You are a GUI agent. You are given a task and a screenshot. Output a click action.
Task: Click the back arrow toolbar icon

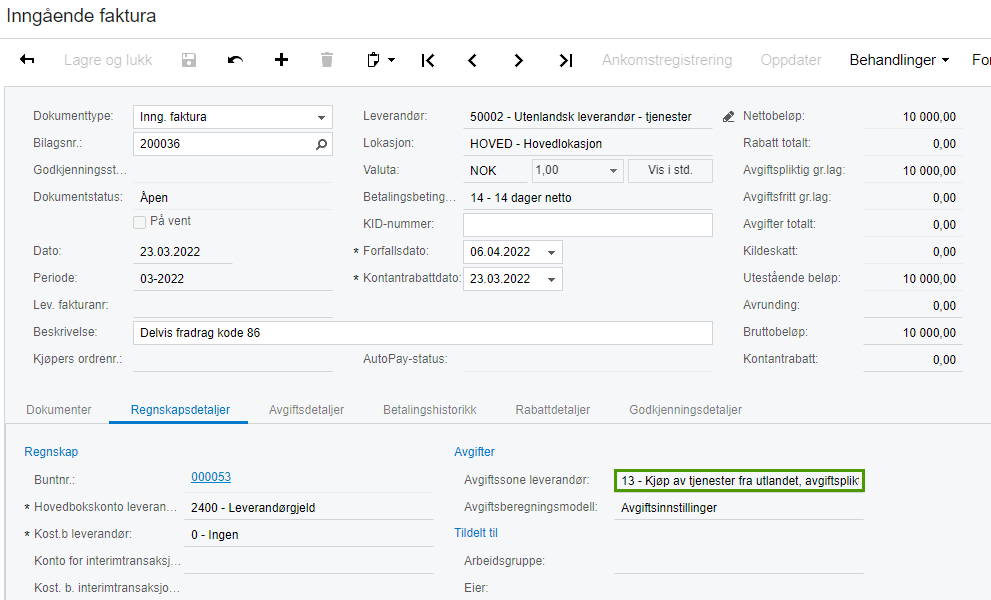pyautogui.click(x=27, y=60)
